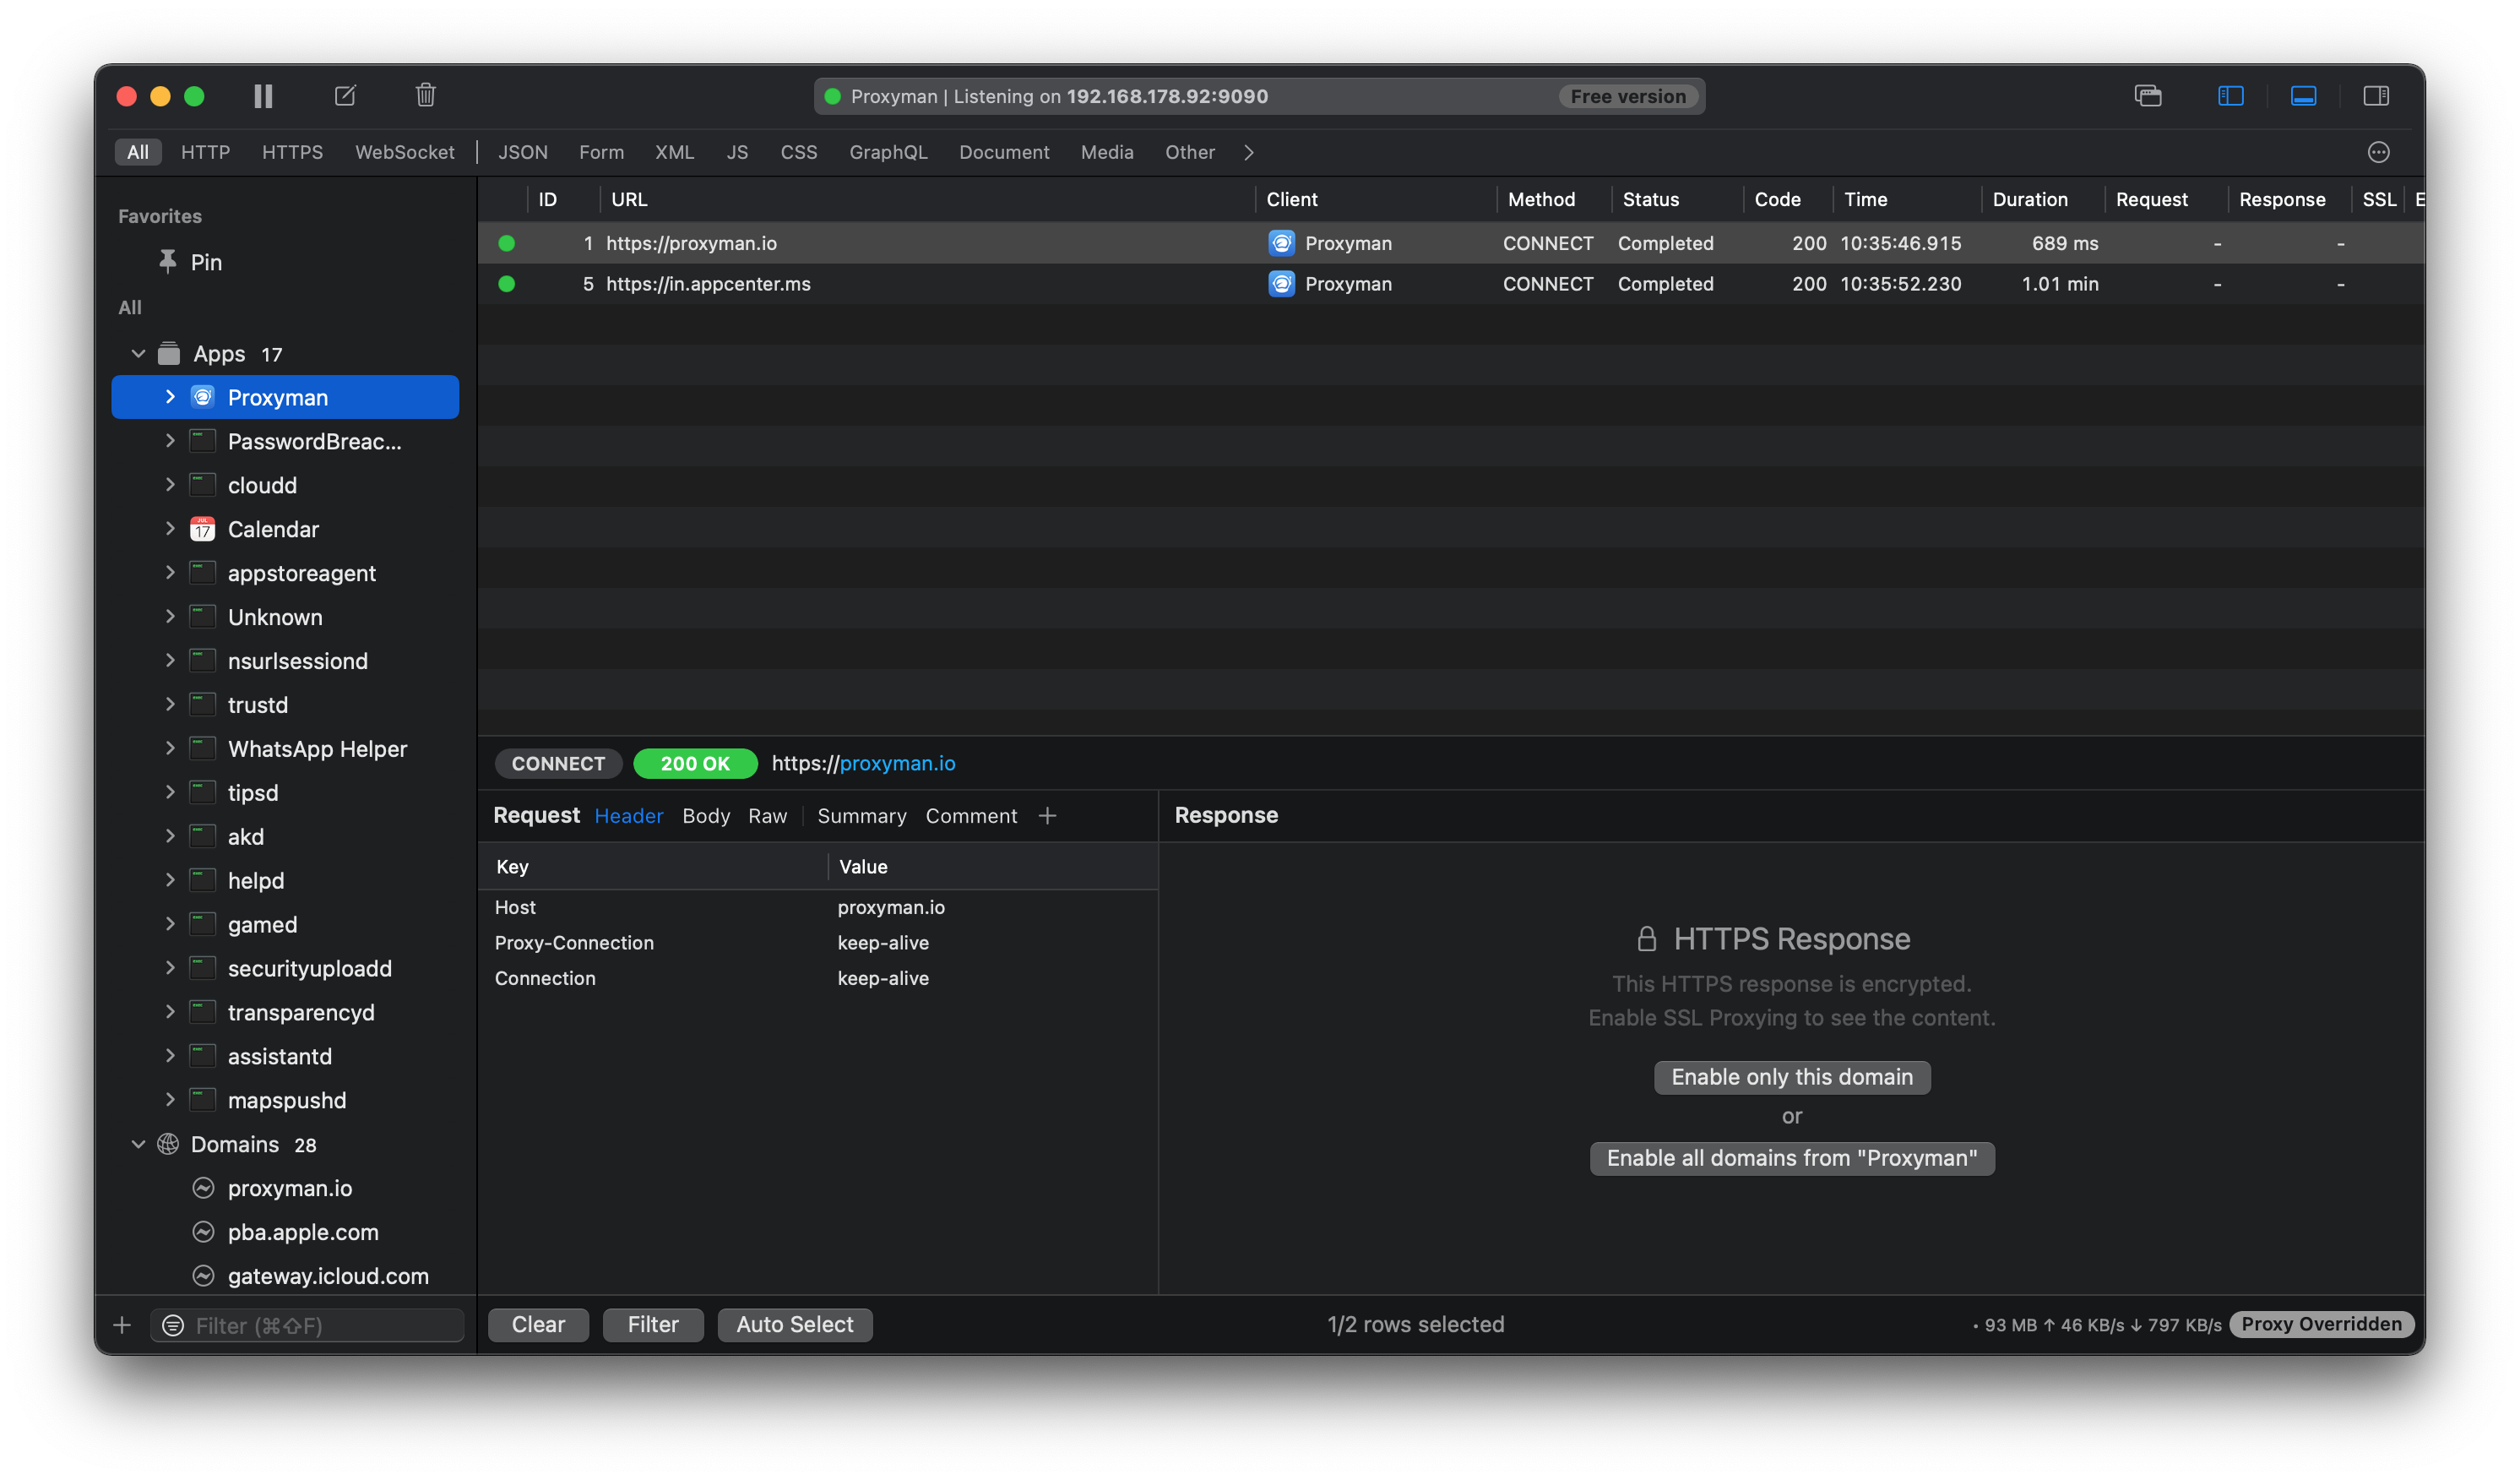This screenshot has width=2520, height=1480.
Task: Click the green status dot of request 1
Action: 507,243
